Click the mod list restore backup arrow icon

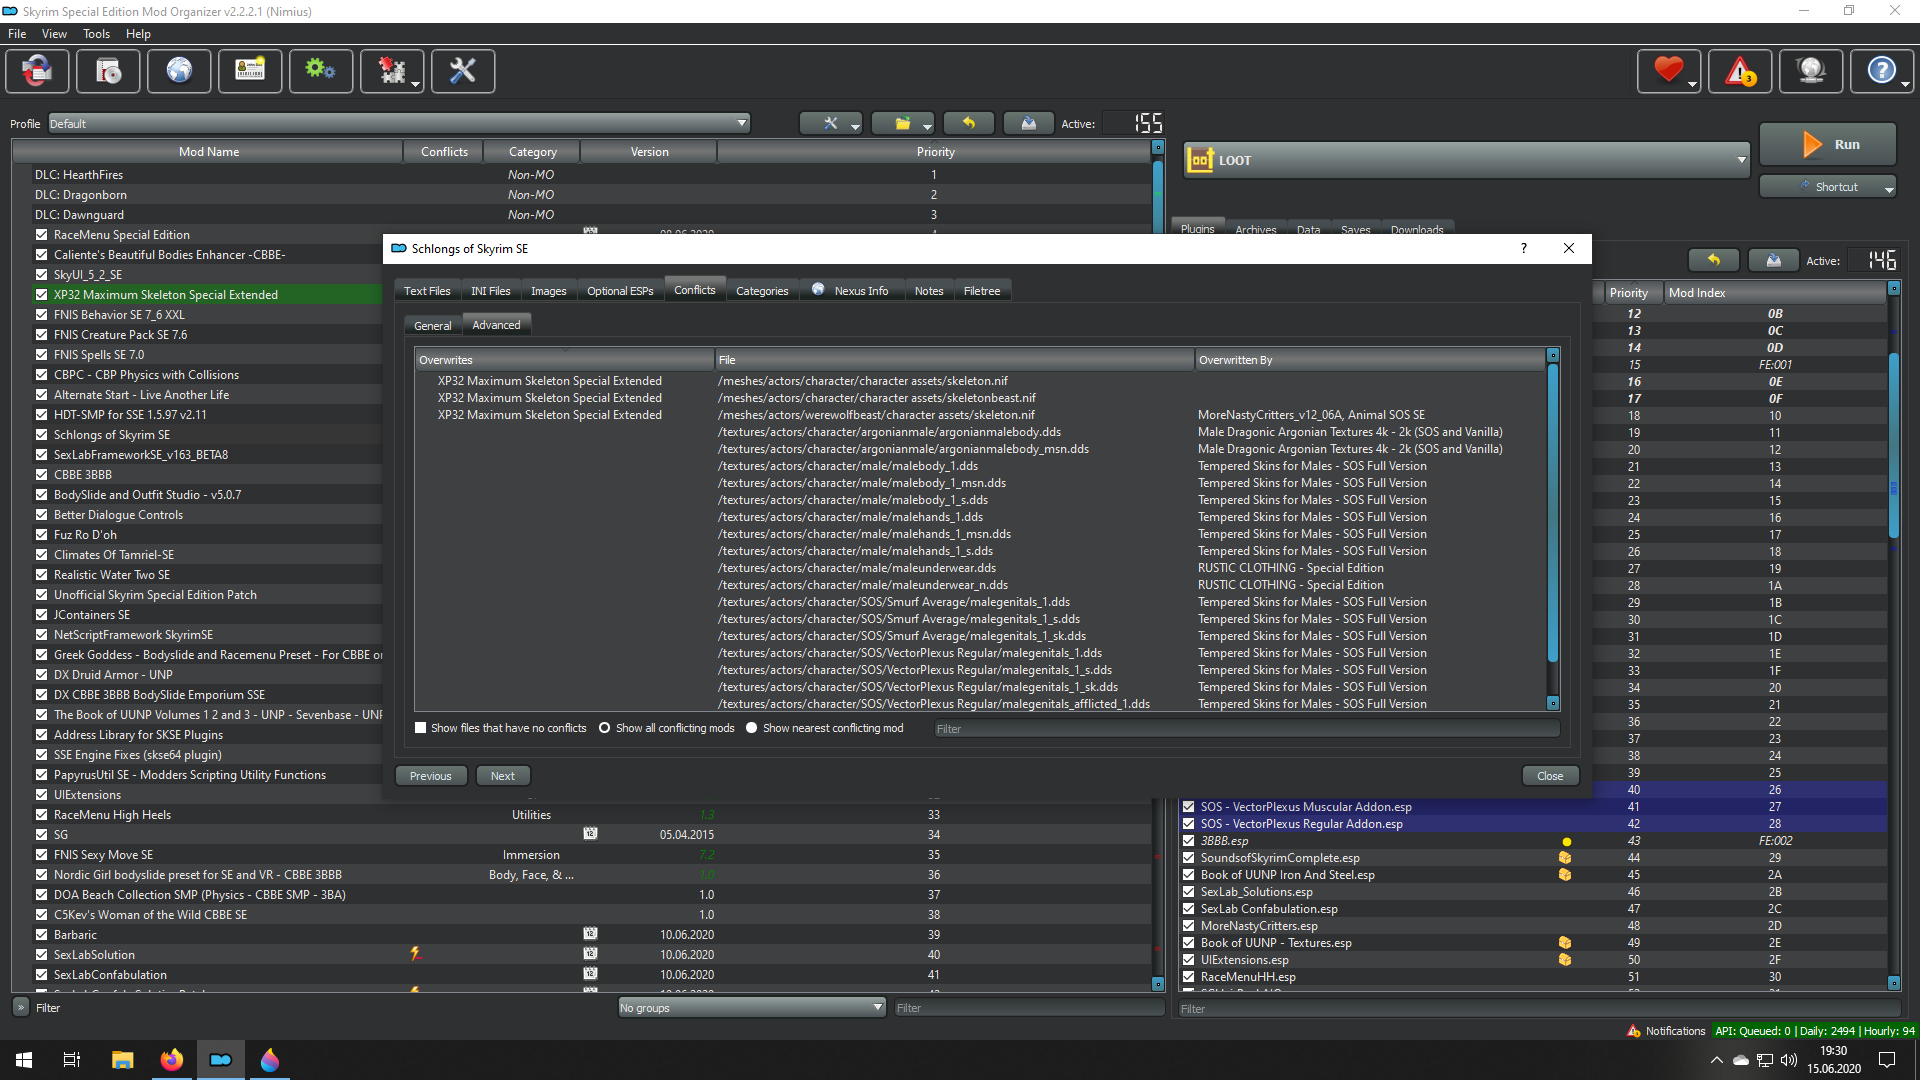point(969,123)
